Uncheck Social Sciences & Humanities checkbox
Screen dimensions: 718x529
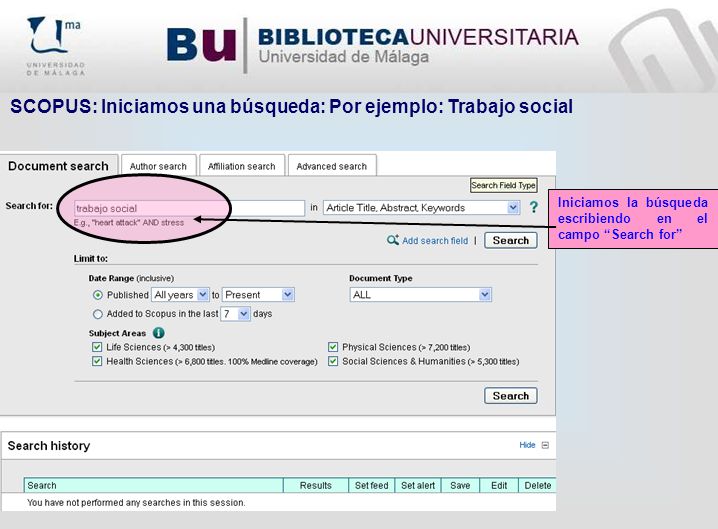[333, 361]
